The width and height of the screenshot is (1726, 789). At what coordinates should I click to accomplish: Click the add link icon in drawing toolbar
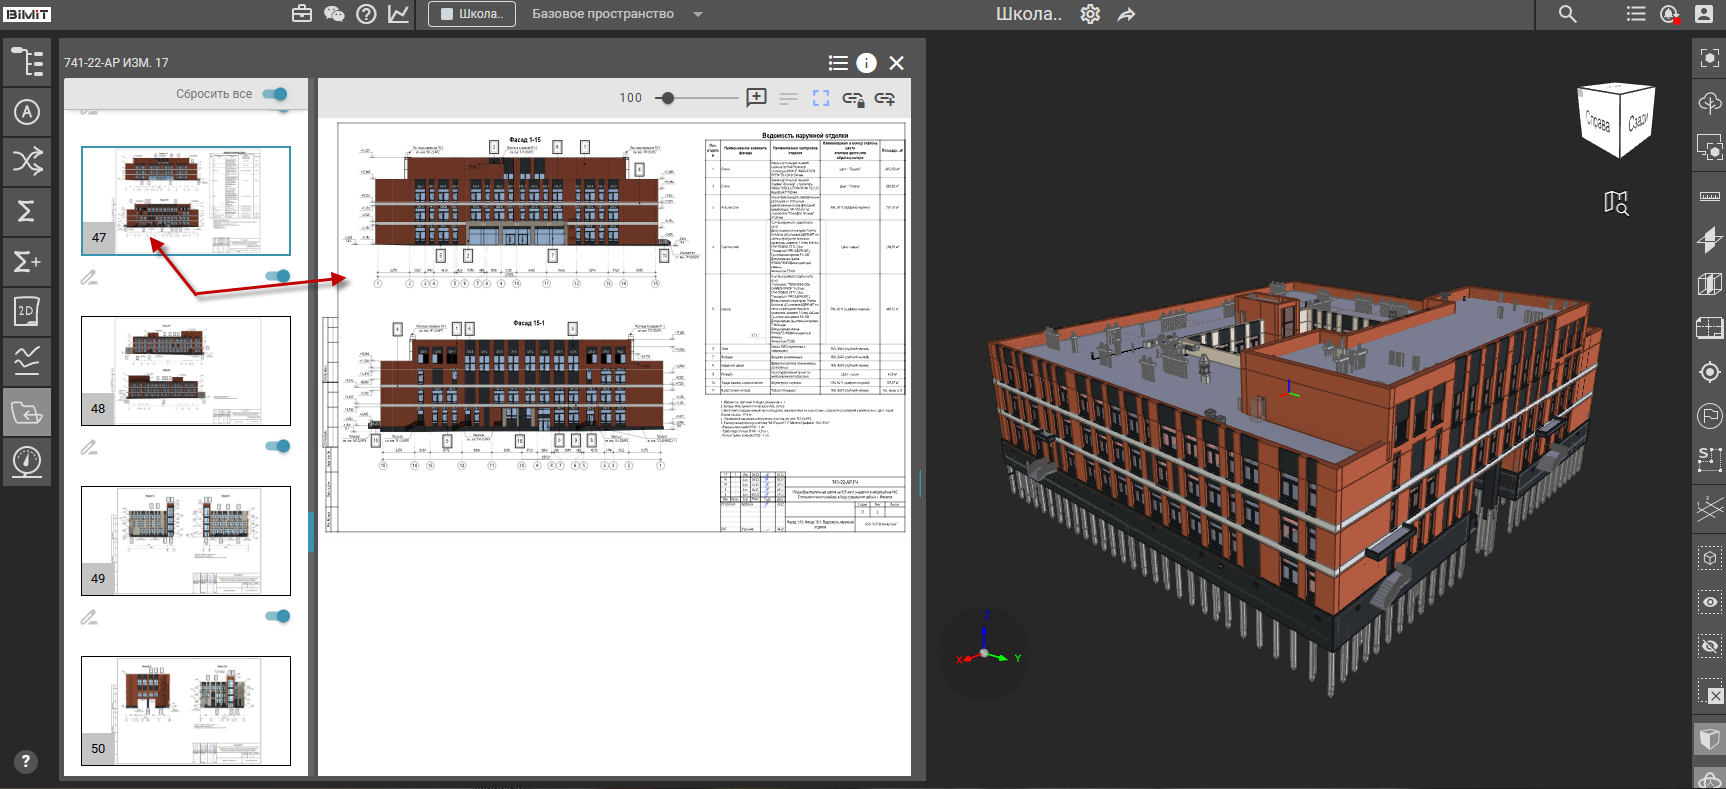pyautogui.click(x=885, y=98)
